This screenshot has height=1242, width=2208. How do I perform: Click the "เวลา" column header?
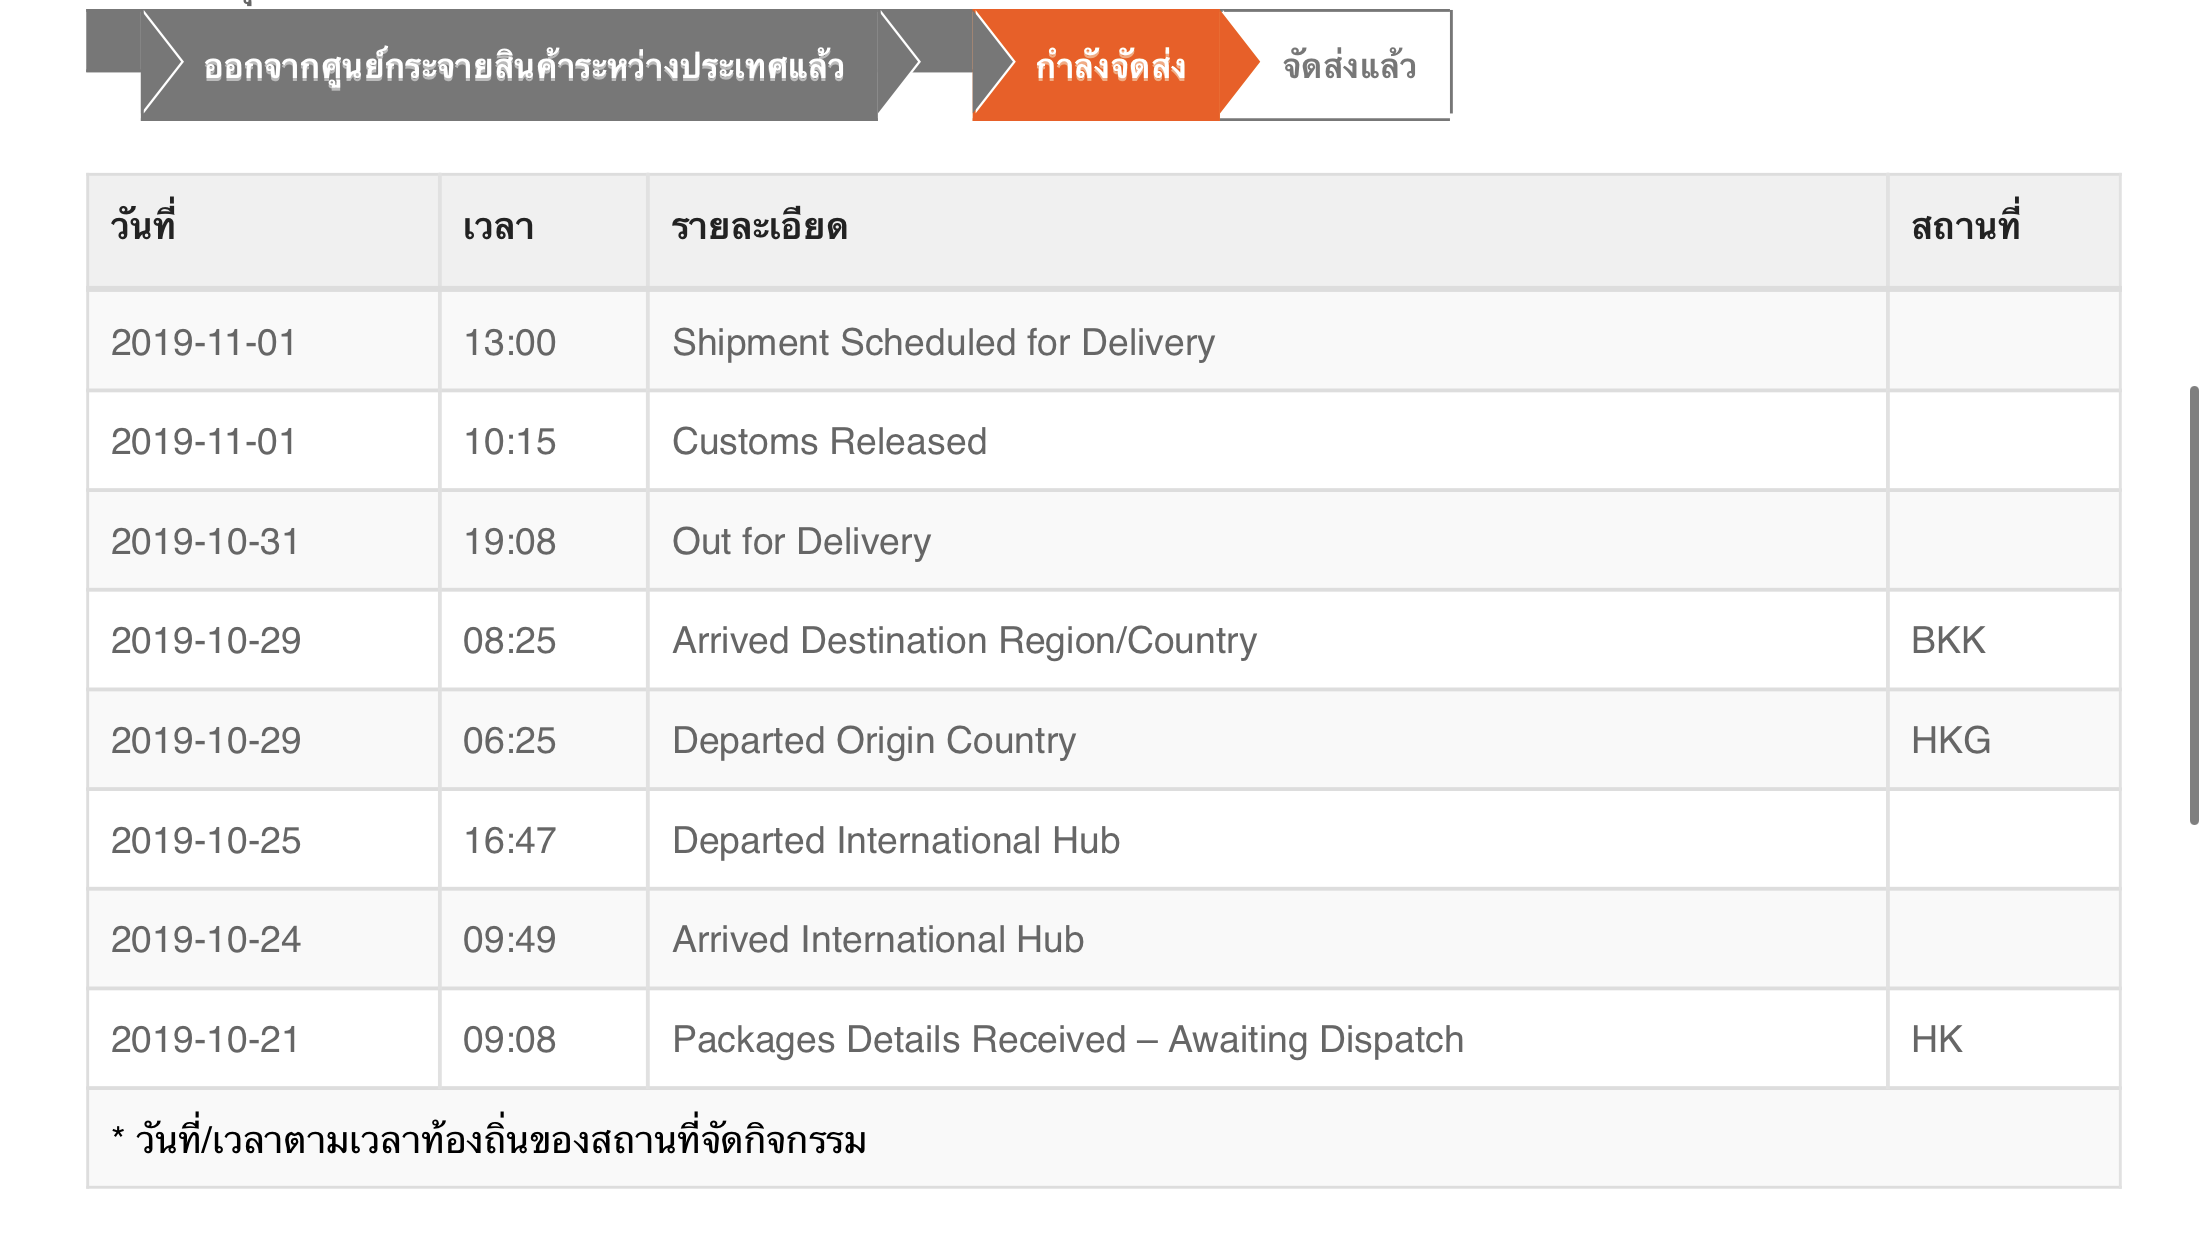click(x=498, y=227)
